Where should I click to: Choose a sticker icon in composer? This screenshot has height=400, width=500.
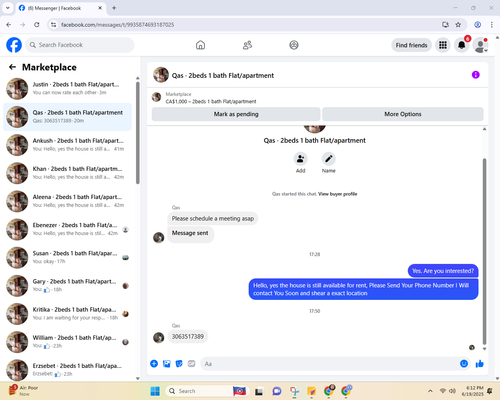179,364
